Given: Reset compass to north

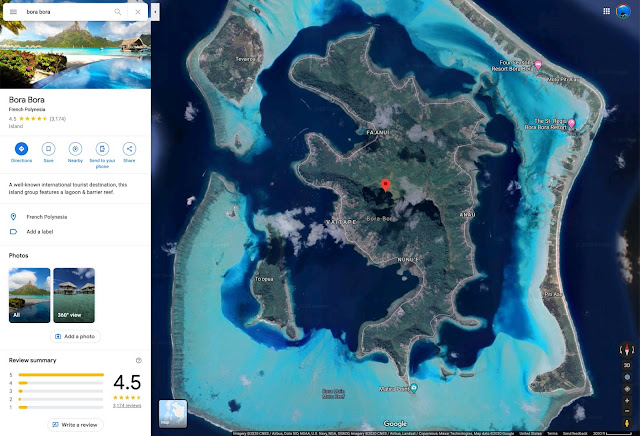Looking at the screenshot, I should pyautogui.click(x=627, y=350).
